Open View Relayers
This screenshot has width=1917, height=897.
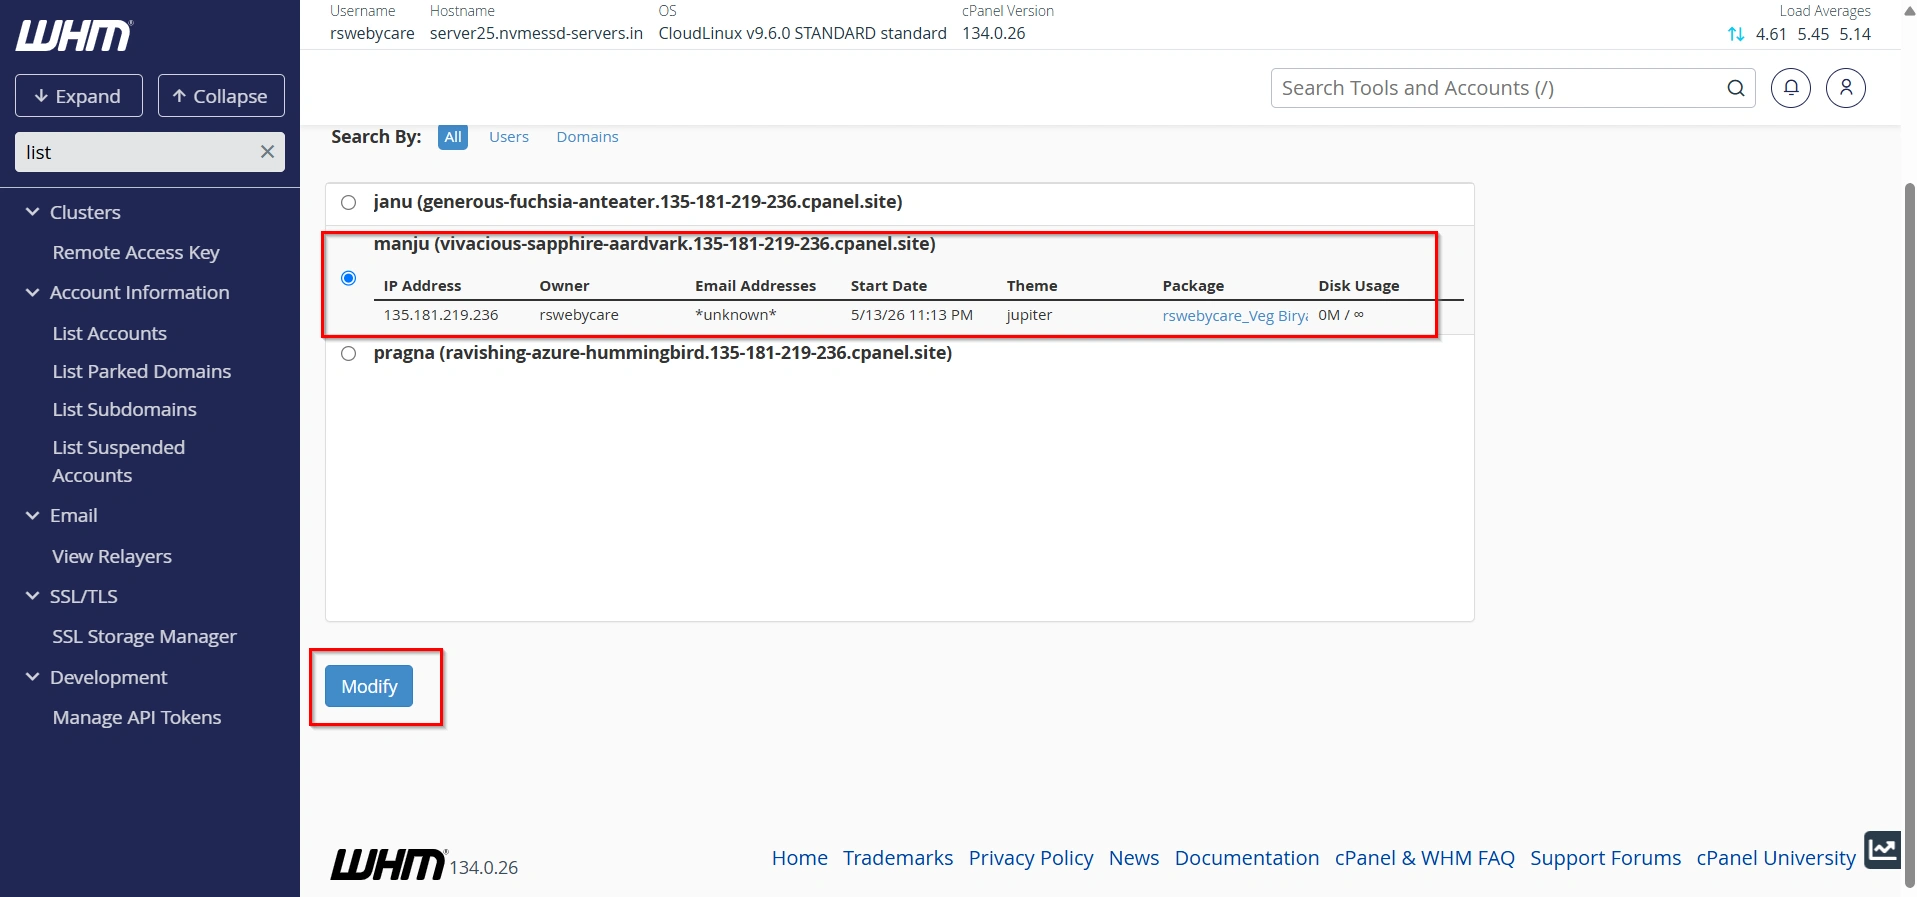pos(112,556)
